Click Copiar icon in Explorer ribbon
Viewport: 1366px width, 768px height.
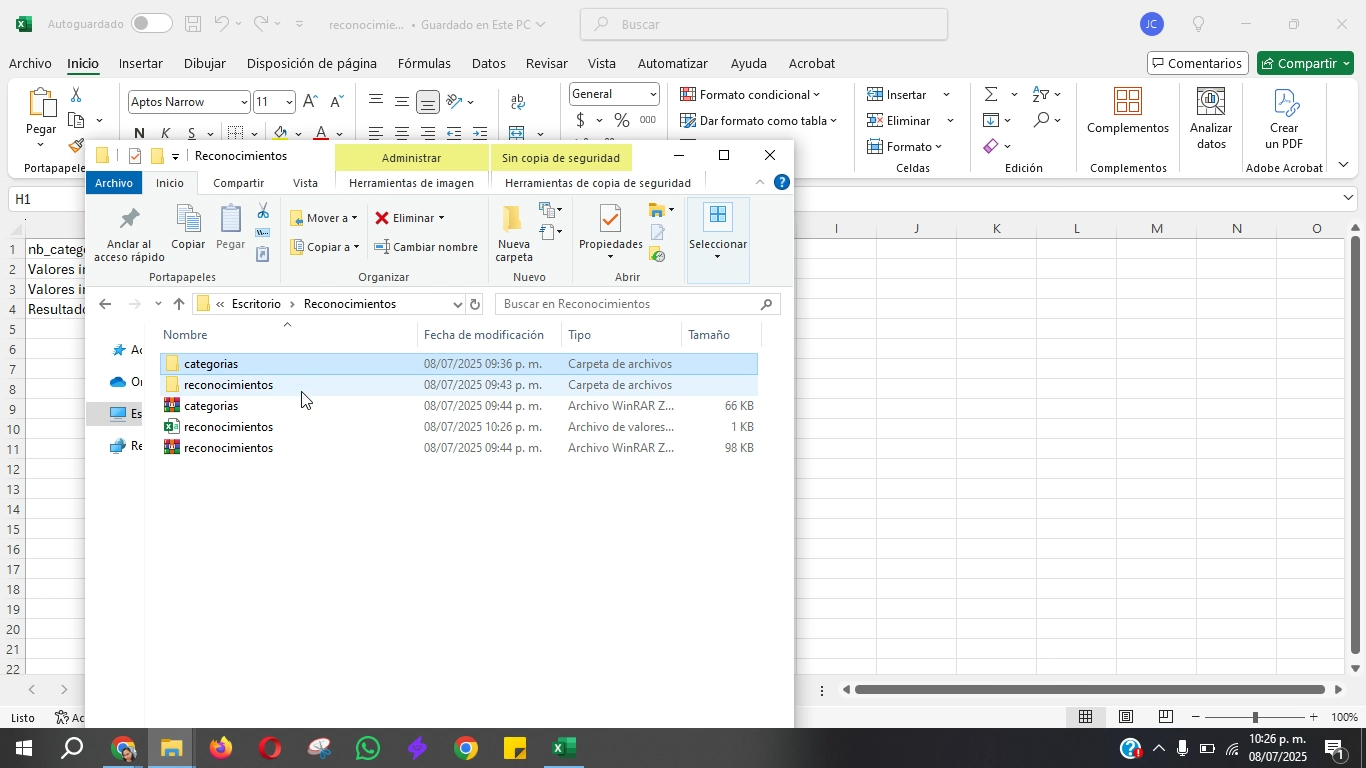188,227
